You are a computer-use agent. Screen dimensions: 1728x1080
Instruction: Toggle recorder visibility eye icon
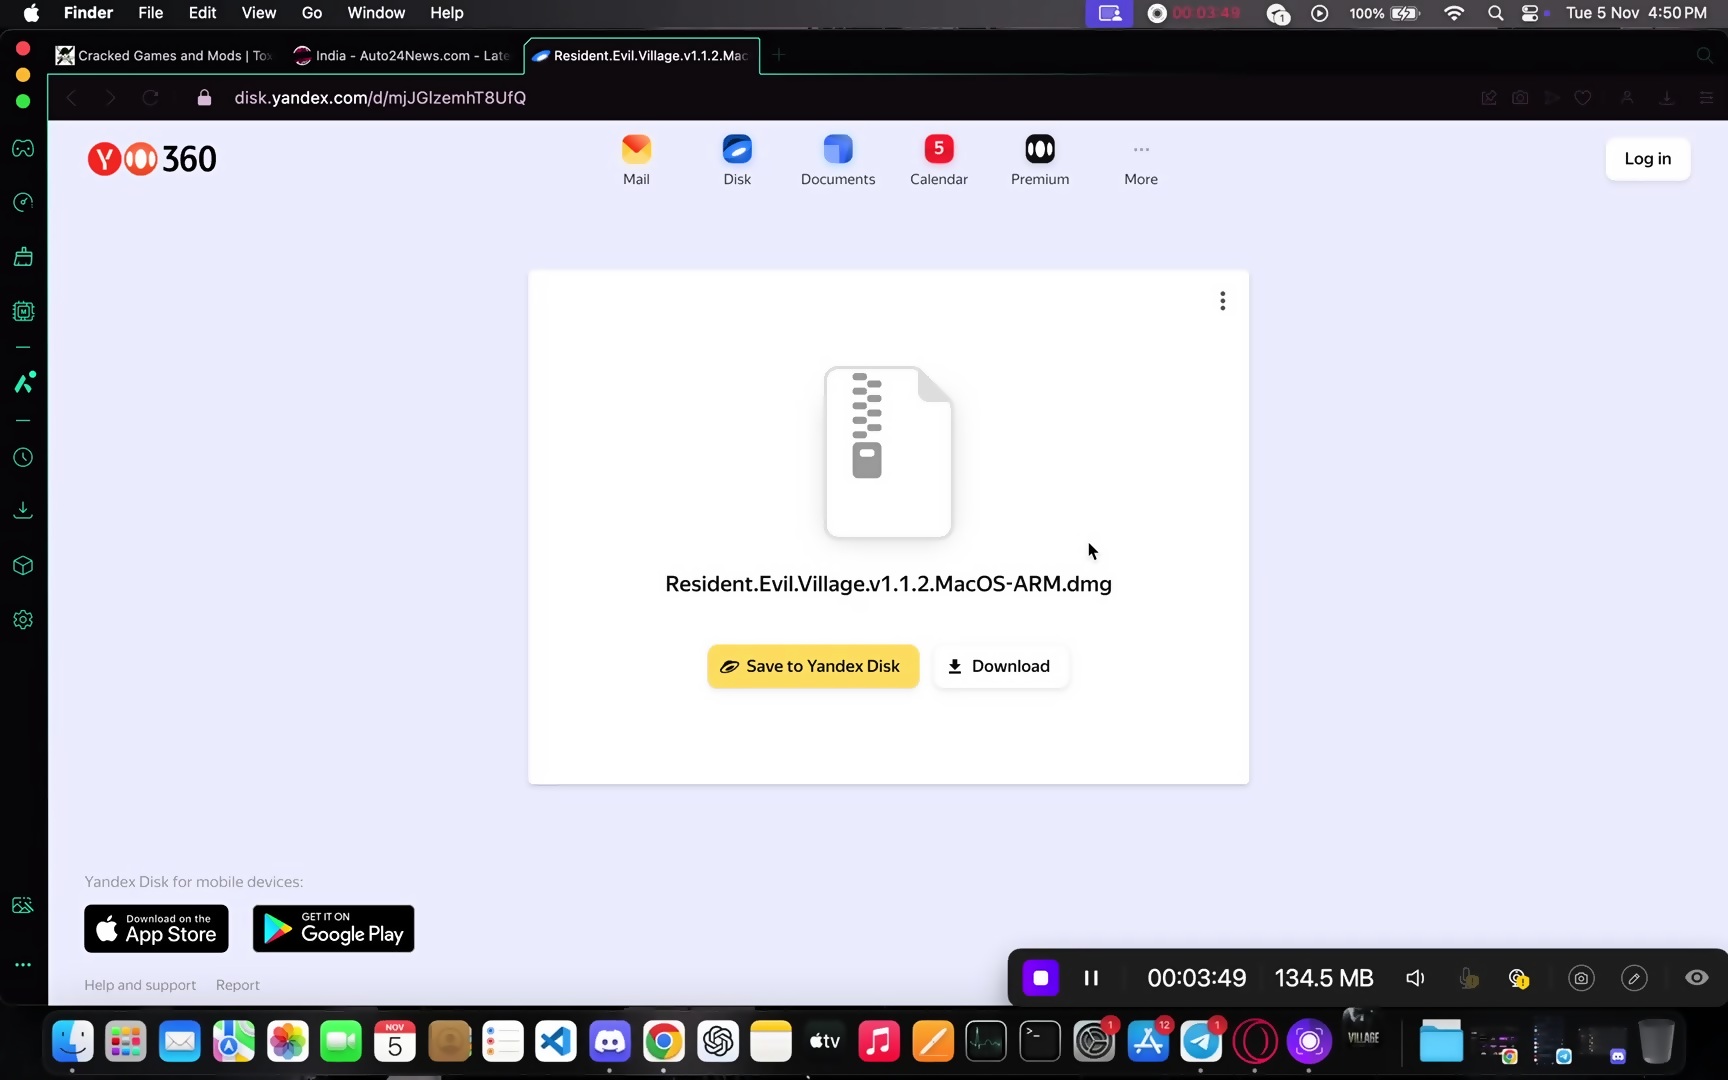[1696, 978]
